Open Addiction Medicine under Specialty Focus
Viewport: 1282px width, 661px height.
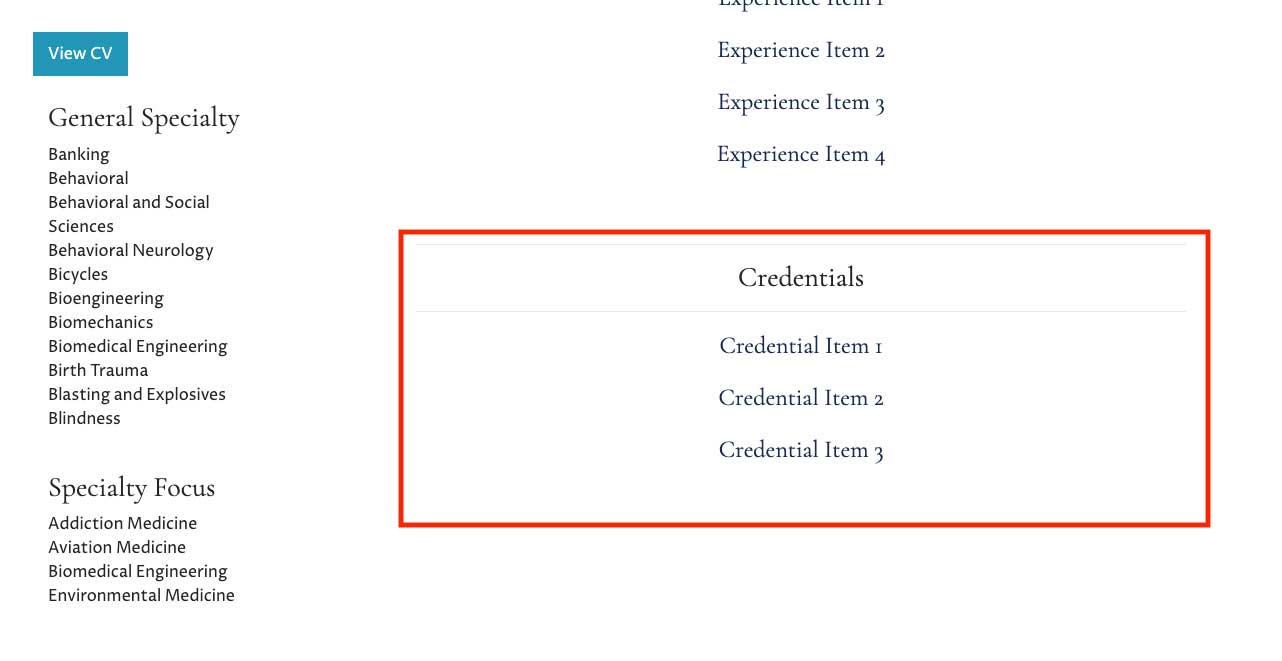click(123, 523)
